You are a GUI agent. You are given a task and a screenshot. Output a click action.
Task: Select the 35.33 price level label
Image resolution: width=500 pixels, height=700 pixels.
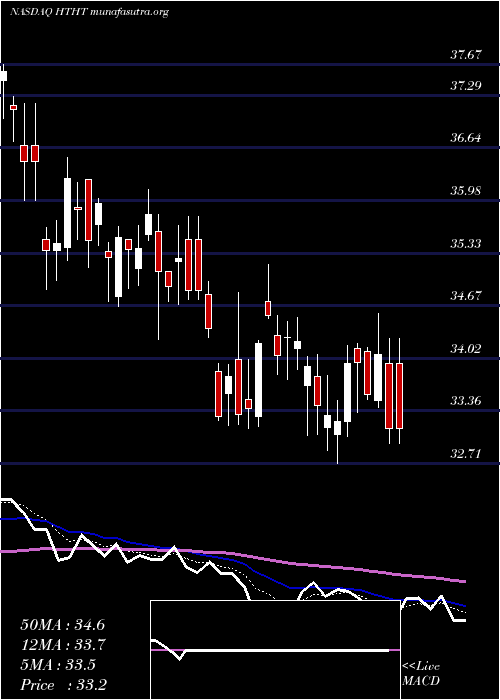(465, 243)
